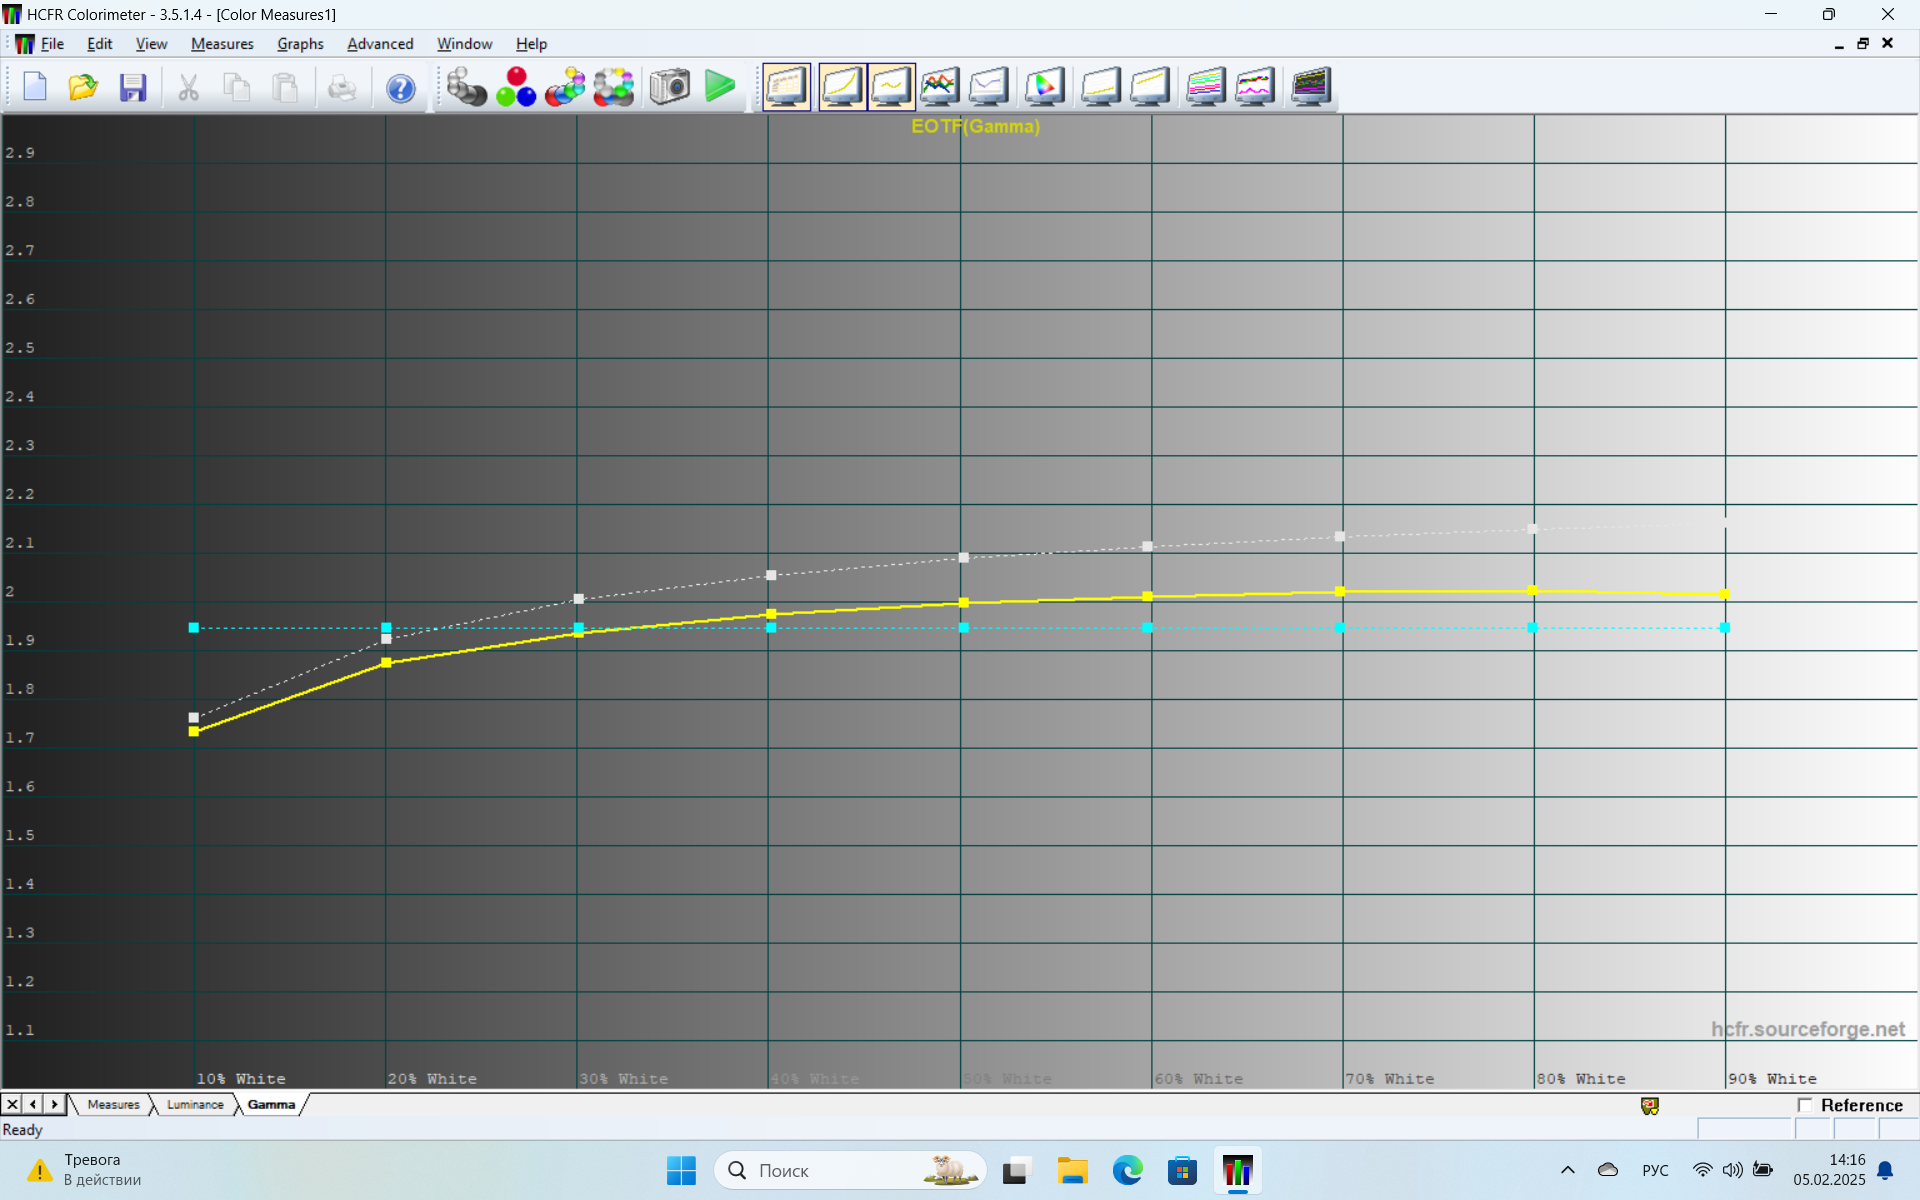
Task: Switch to the Luminance tab
Action: point(195,1105)
